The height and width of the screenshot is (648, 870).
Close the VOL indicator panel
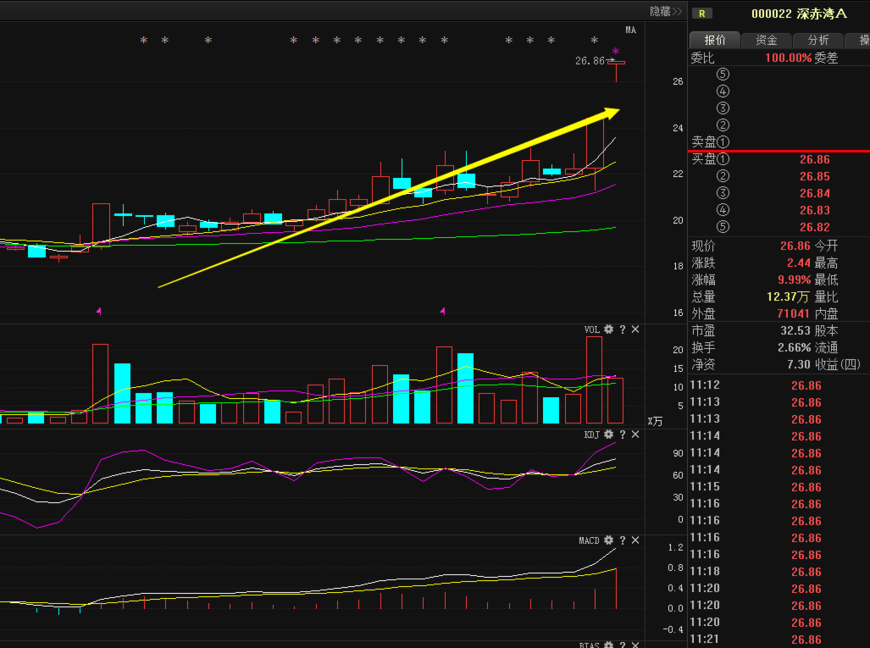point(636,330)
